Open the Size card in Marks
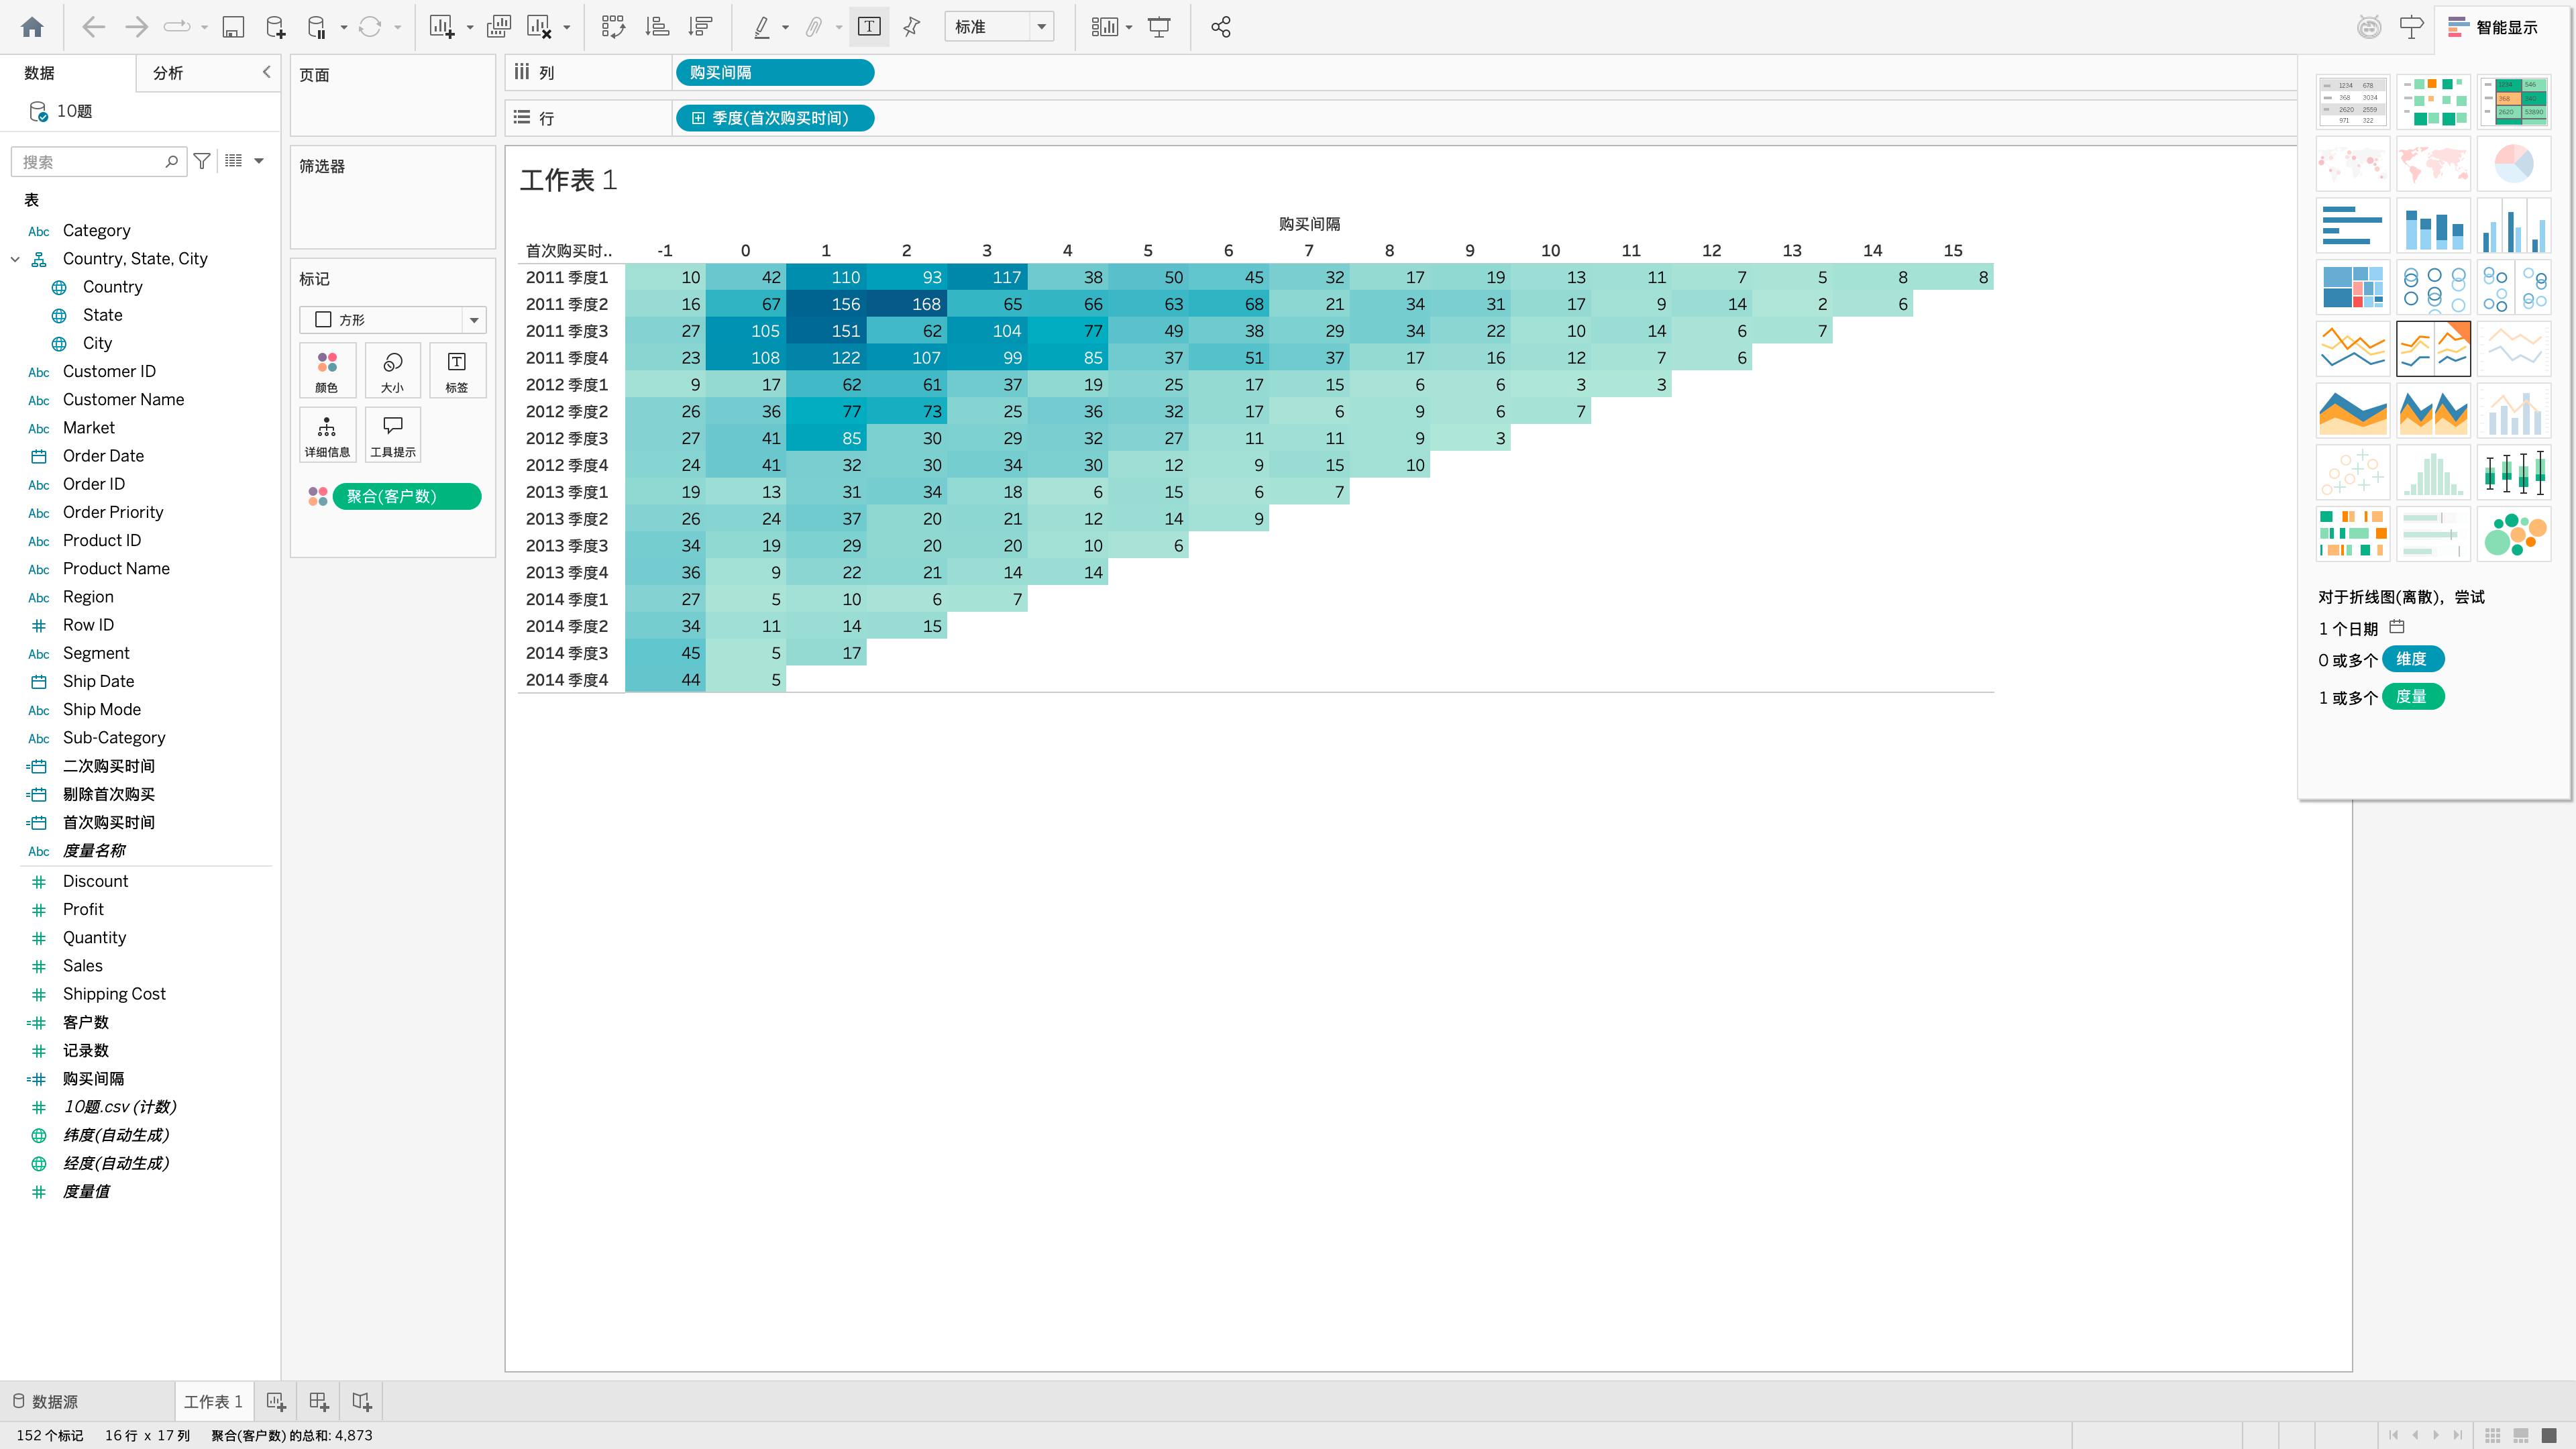The width and height of the screenshot is (2576, 1449). 392,371
